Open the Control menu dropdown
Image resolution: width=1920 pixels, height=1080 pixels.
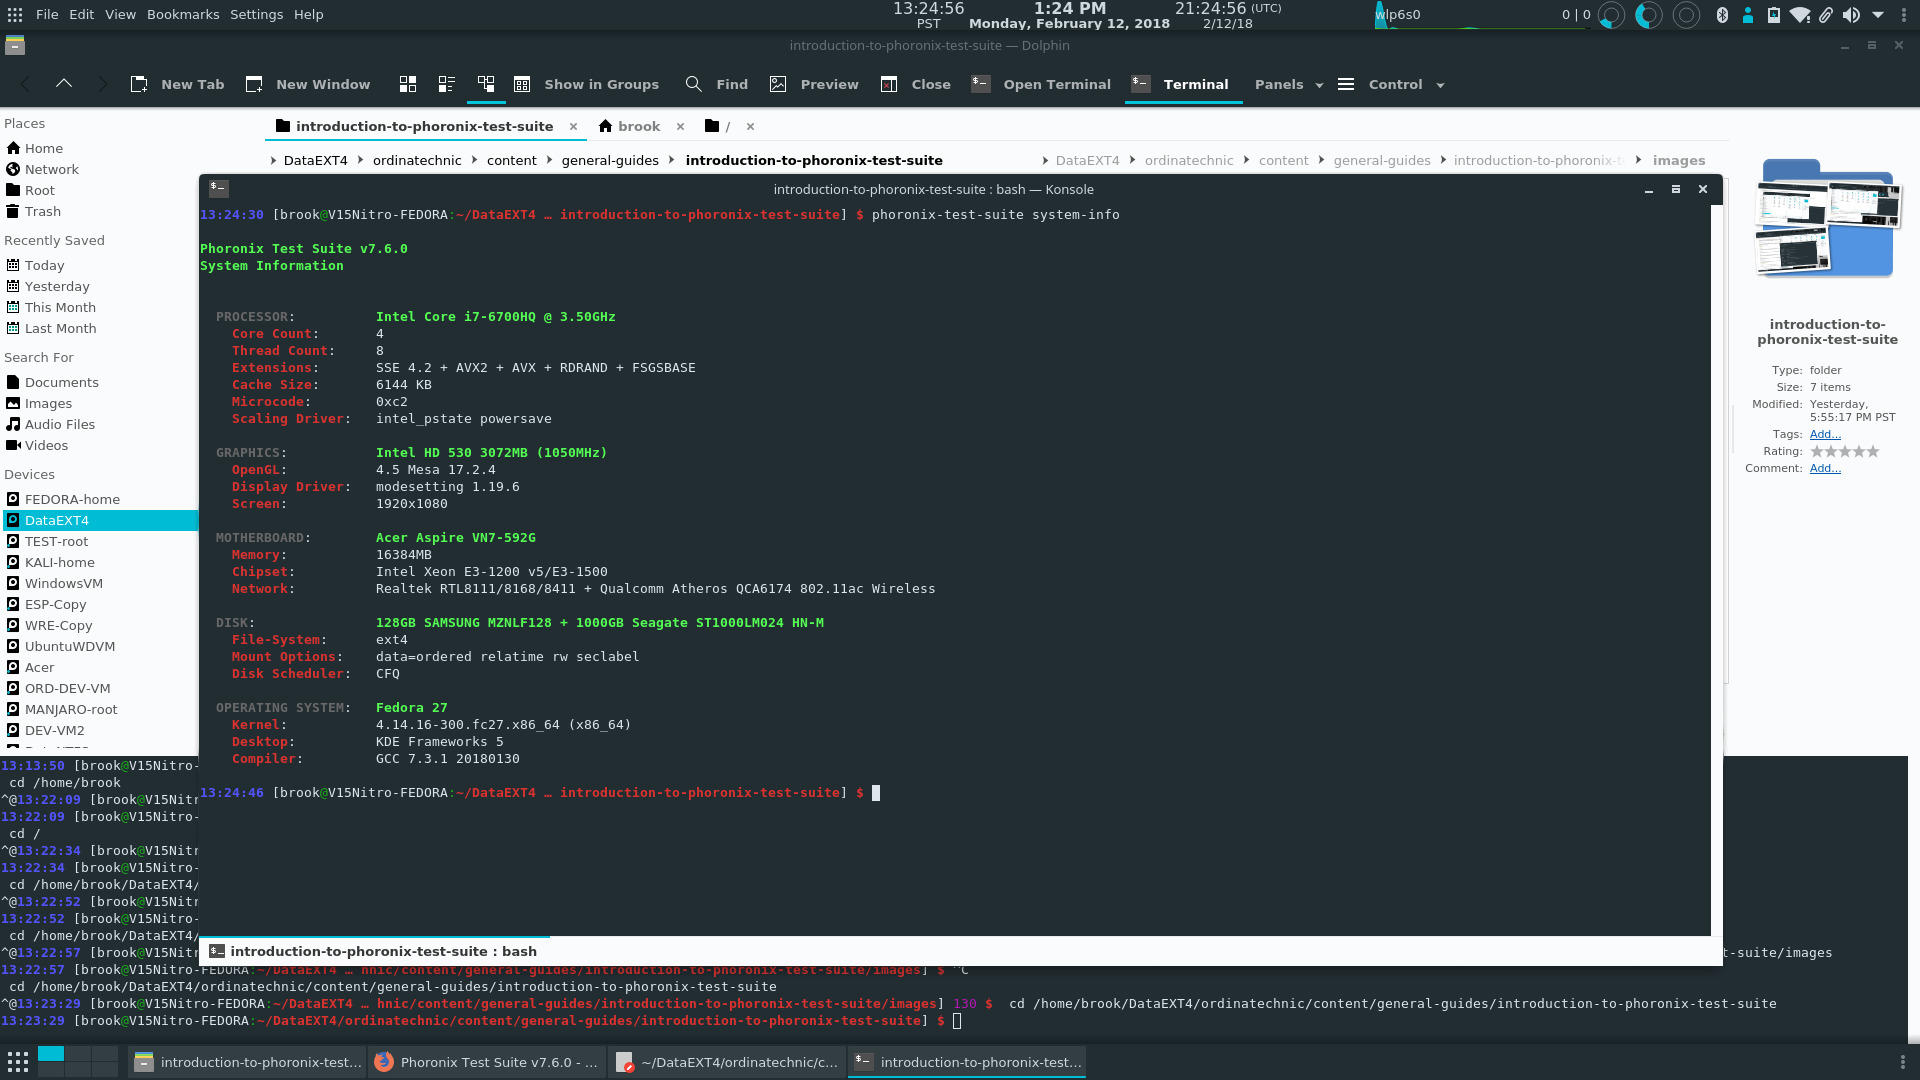[1391, 84]
